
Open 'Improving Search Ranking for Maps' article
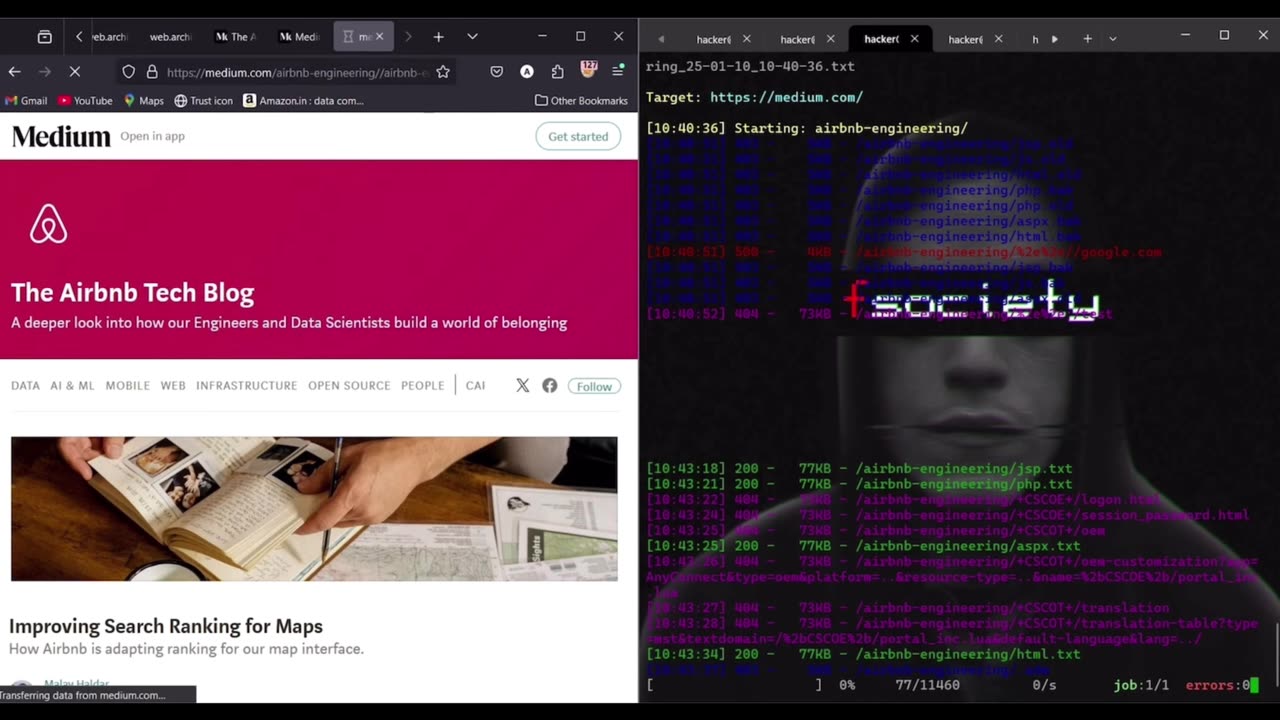coord(166,626)
